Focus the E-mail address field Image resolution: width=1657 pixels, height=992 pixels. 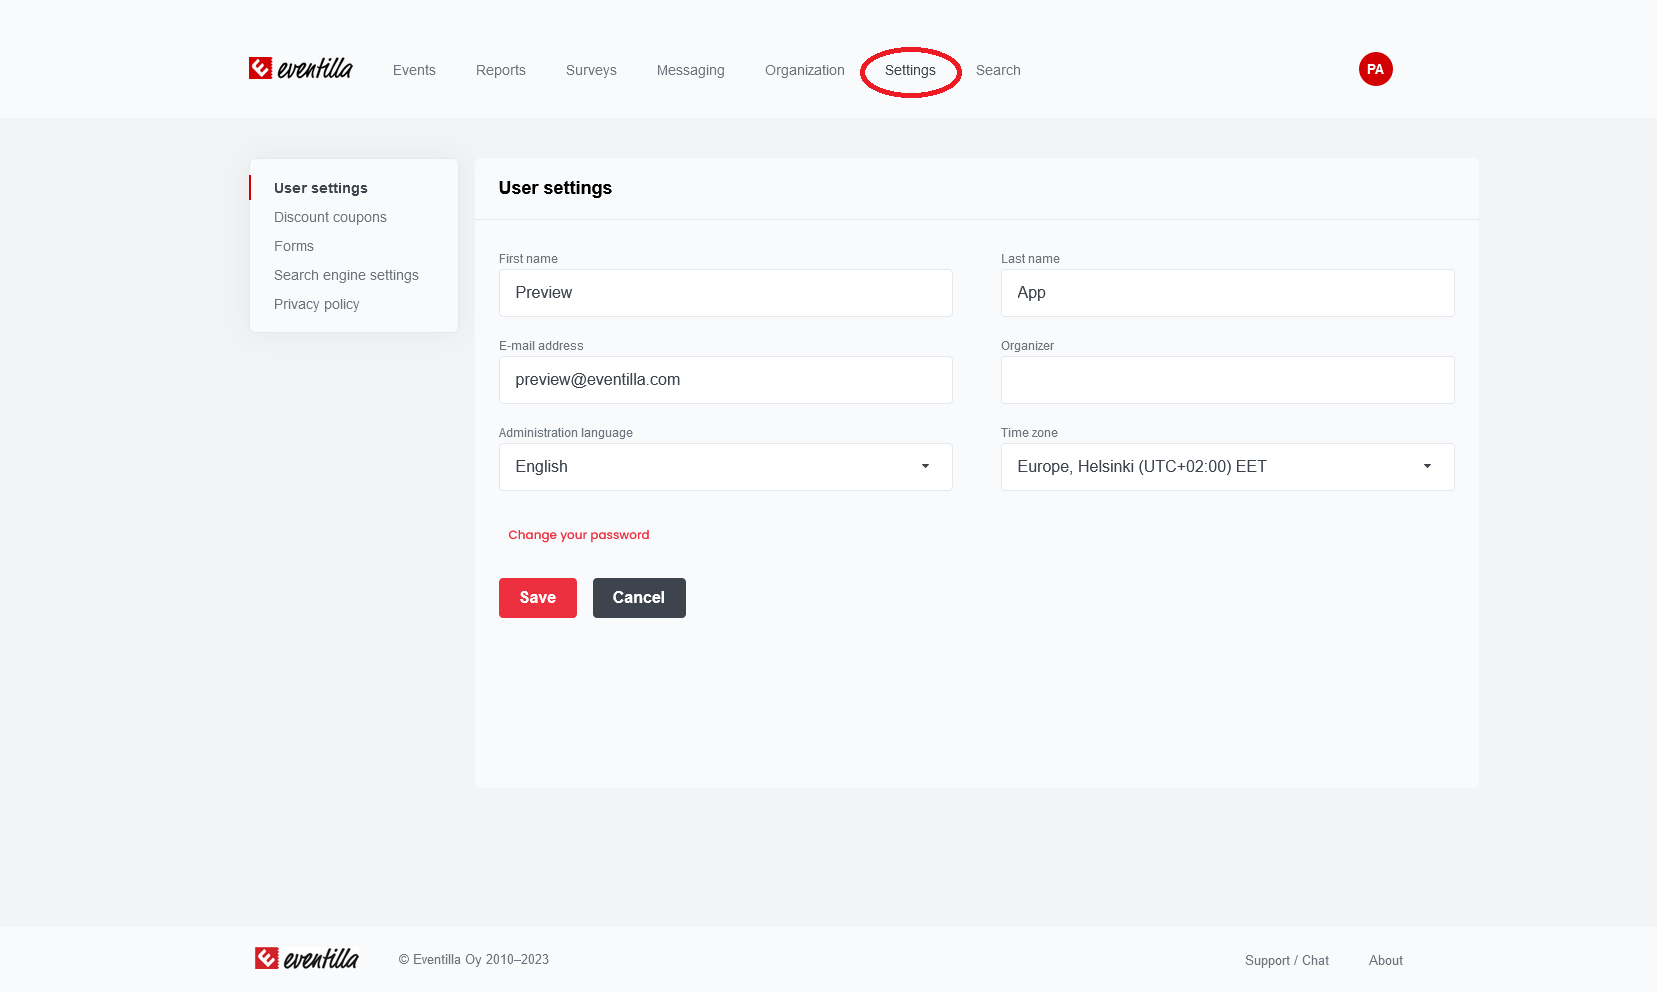726,380
